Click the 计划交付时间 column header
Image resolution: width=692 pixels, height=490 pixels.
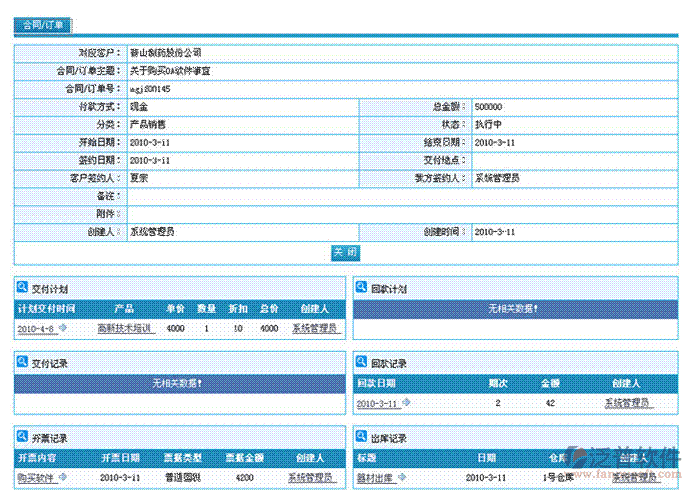point(46,308)
